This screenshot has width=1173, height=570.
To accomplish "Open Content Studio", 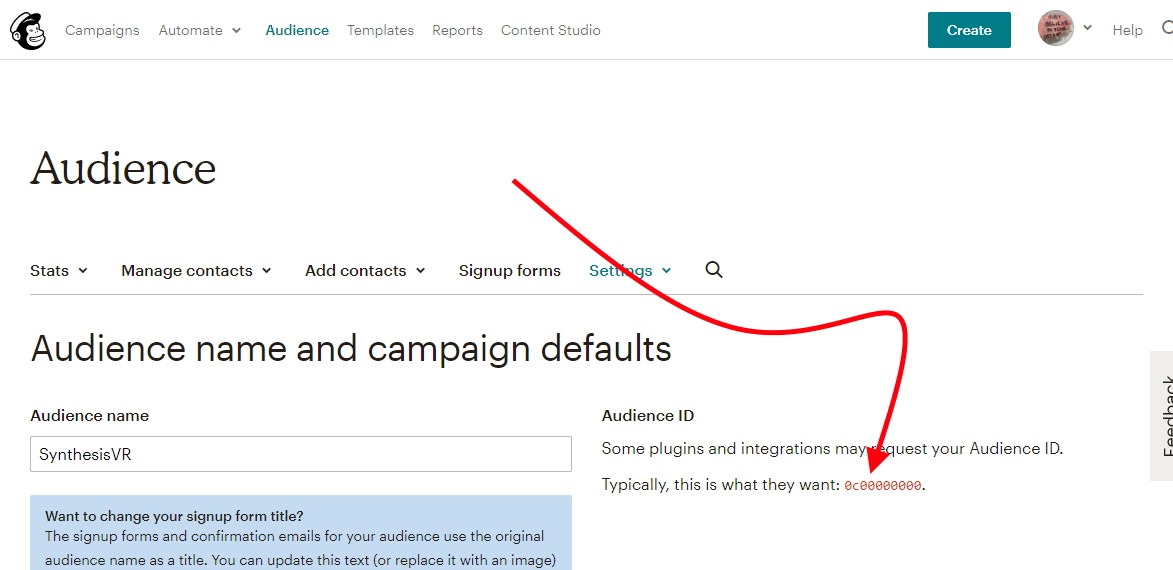I will point(551,31).
